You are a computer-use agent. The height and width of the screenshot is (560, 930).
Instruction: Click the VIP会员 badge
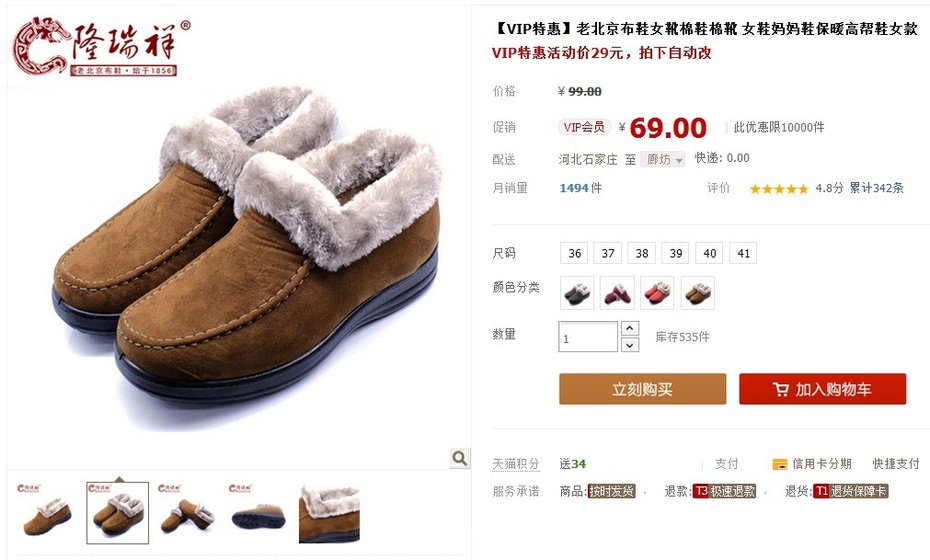(584, 127)
